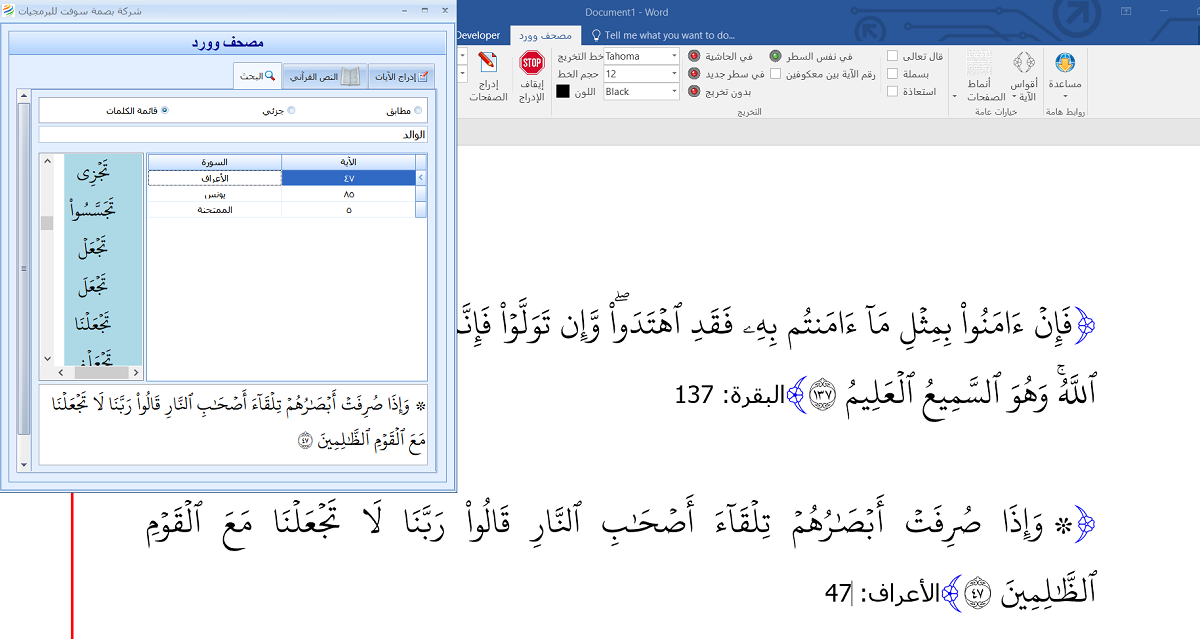Select 'بدون تخريج' red radio option

(694, 91)
